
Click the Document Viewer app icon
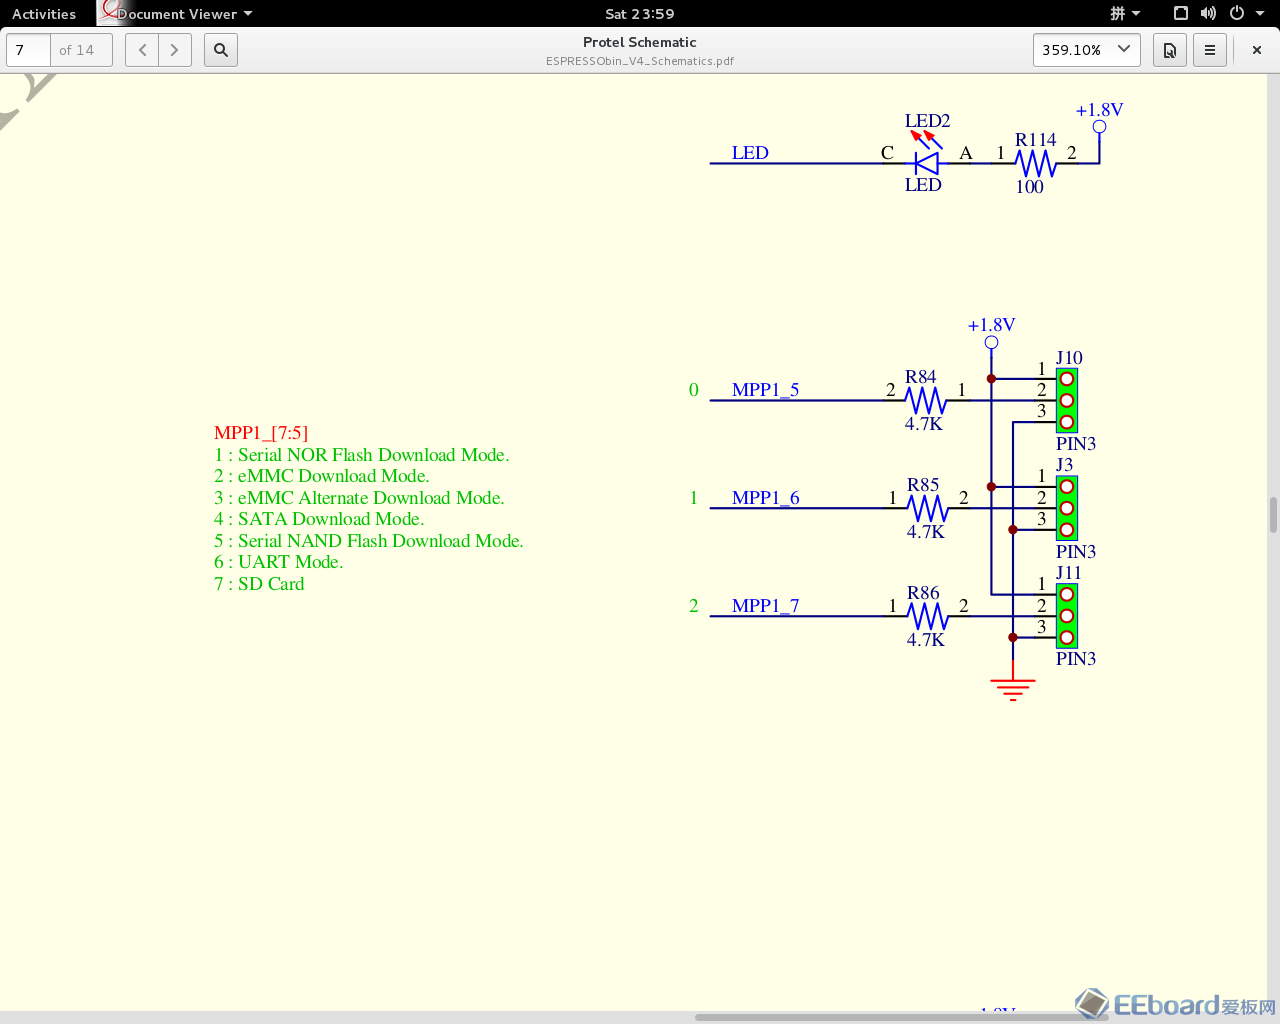click(109, 12)
